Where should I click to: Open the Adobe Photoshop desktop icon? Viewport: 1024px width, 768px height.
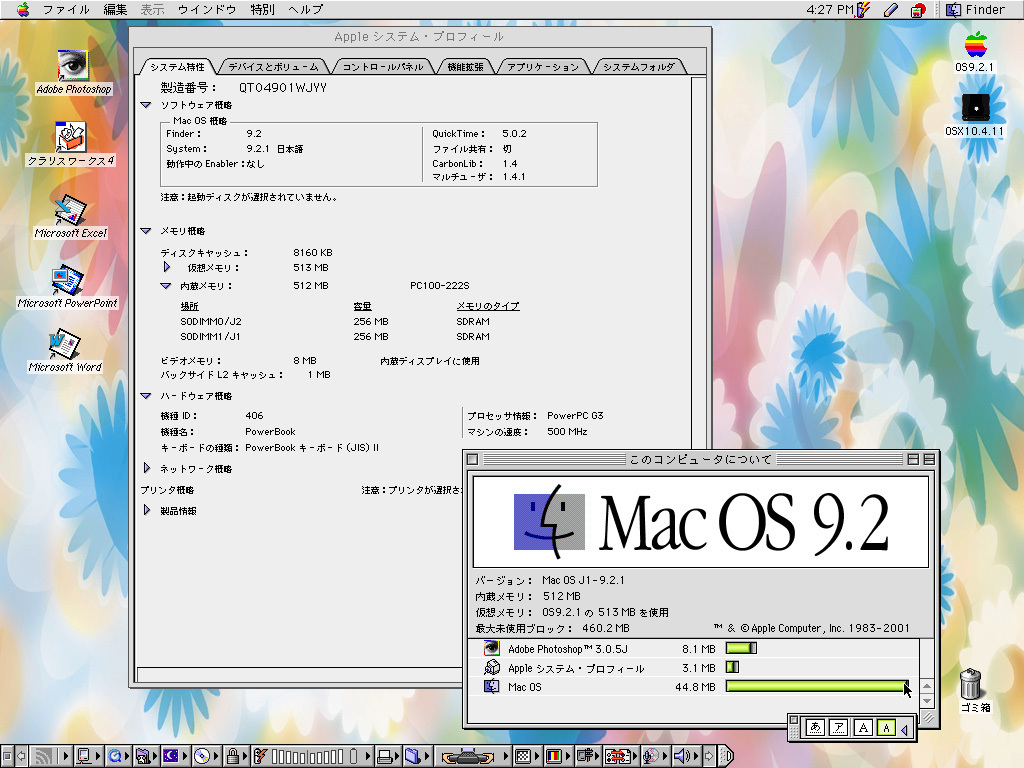tap(72, 65)
